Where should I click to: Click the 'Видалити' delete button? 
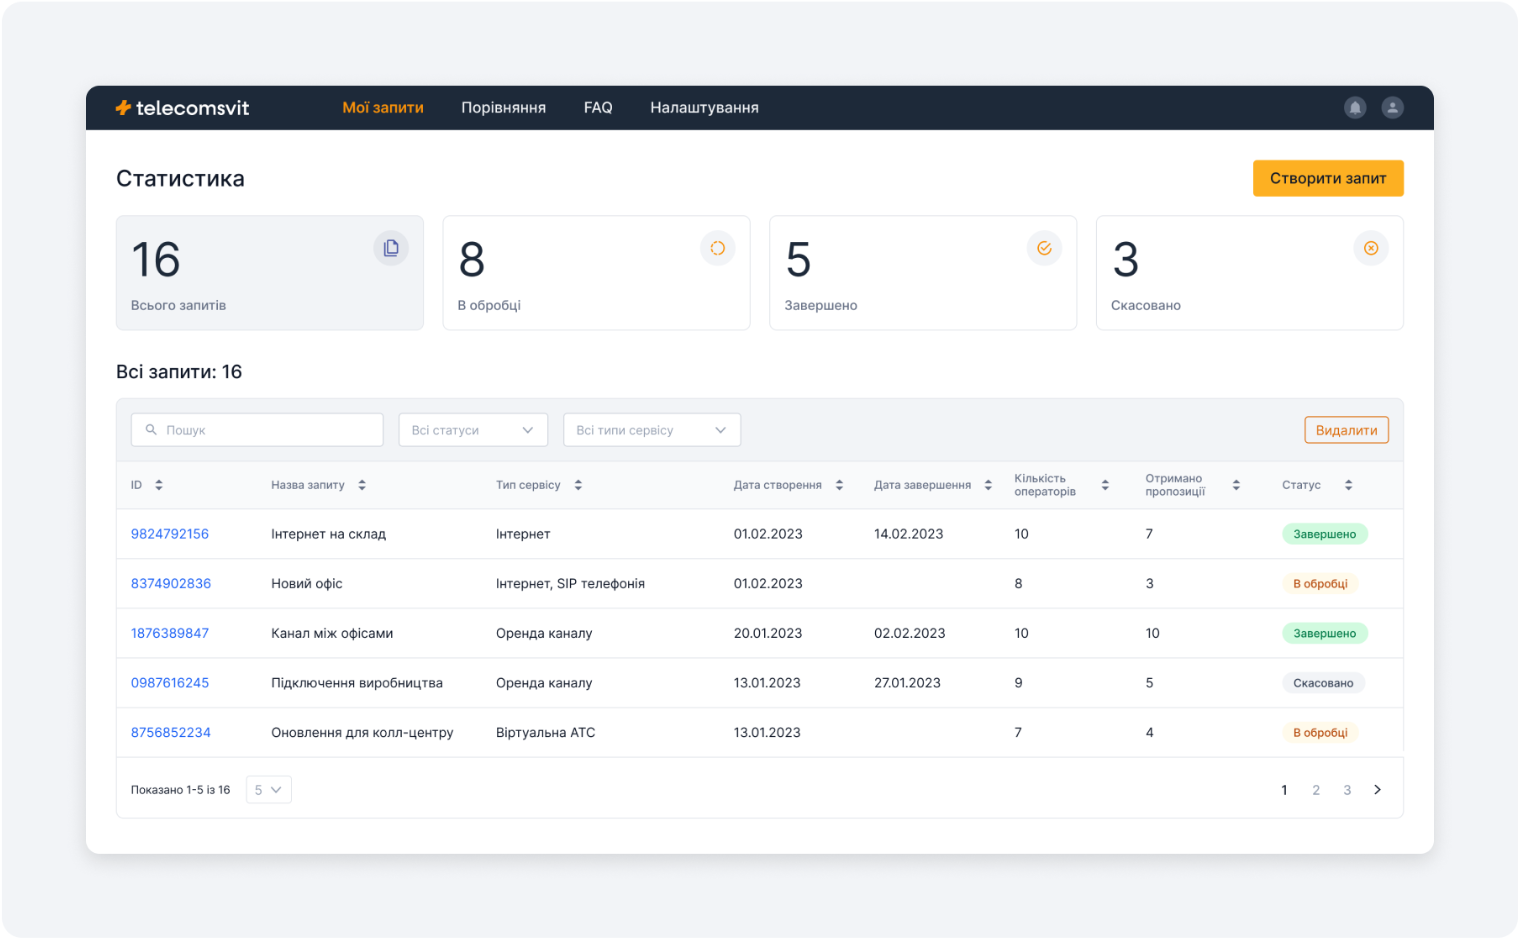(x=1346, y=430)
